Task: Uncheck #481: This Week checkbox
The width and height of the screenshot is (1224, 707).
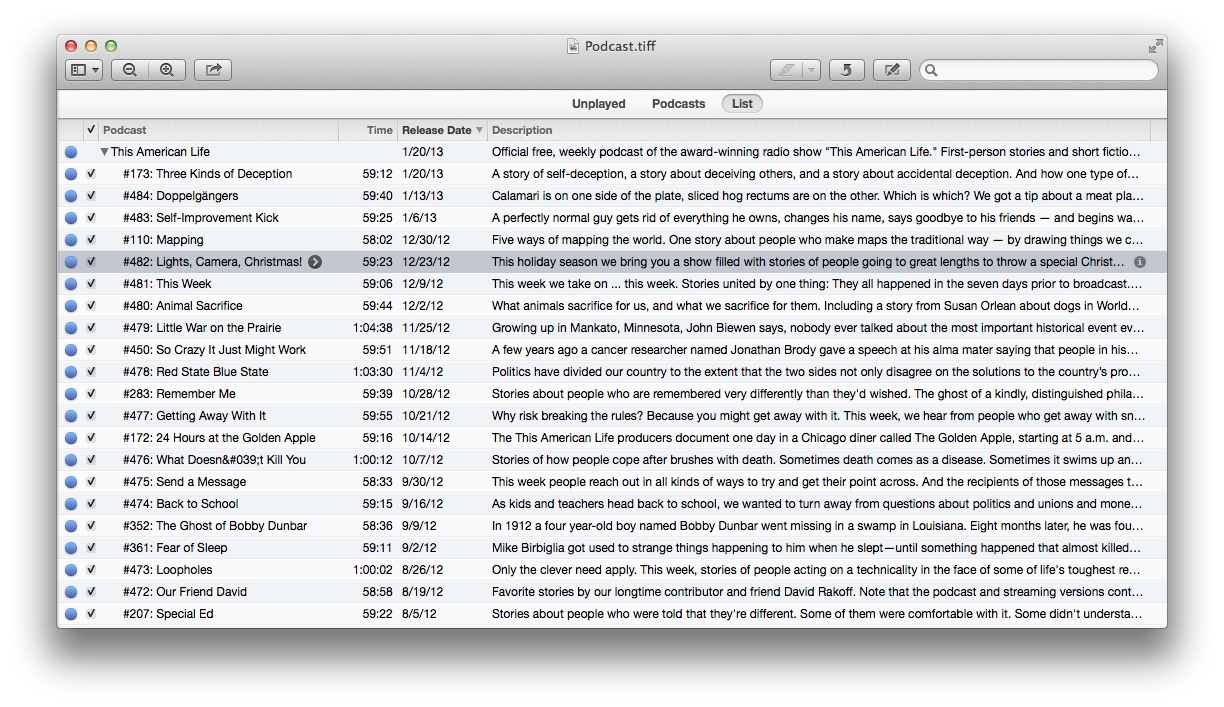Action: (91, 284)
